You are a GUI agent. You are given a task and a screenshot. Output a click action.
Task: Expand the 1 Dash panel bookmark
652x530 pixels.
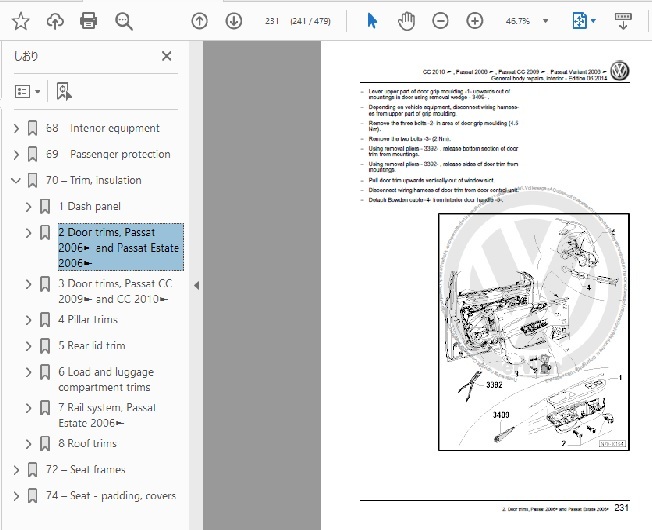tap(28, 207)
